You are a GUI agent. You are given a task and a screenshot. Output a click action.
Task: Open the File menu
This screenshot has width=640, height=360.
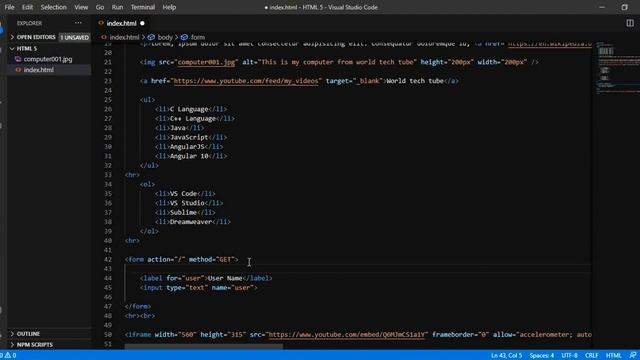(x=9, y=7)
